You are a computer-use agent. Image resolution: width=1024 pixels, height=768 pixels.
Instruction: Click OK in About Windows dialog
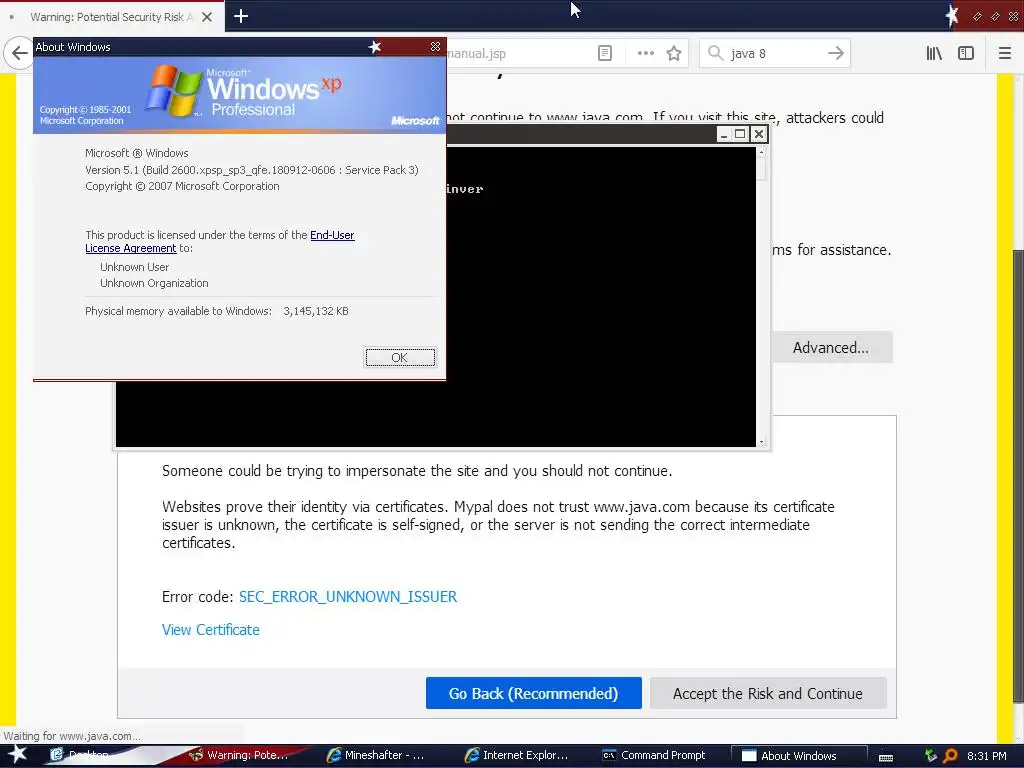400,357
